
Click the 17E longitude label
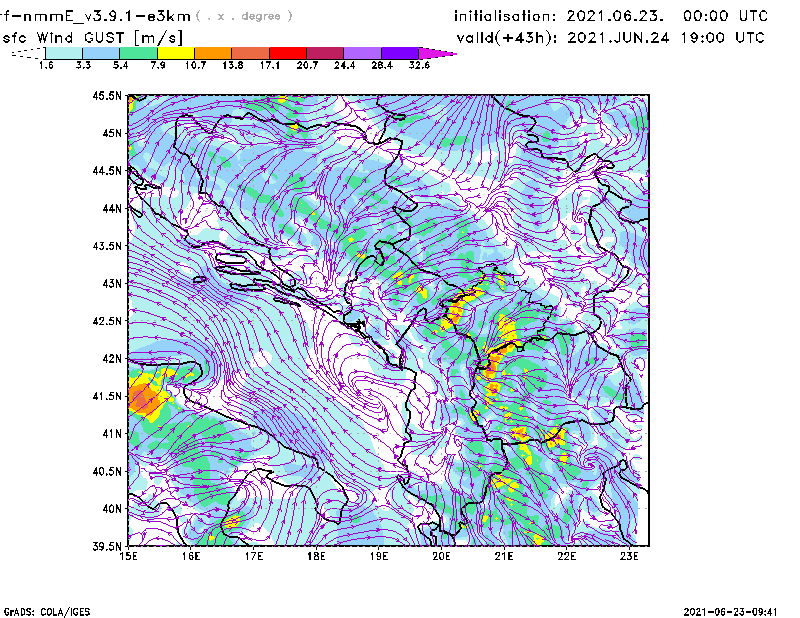[x=254, y=556]
